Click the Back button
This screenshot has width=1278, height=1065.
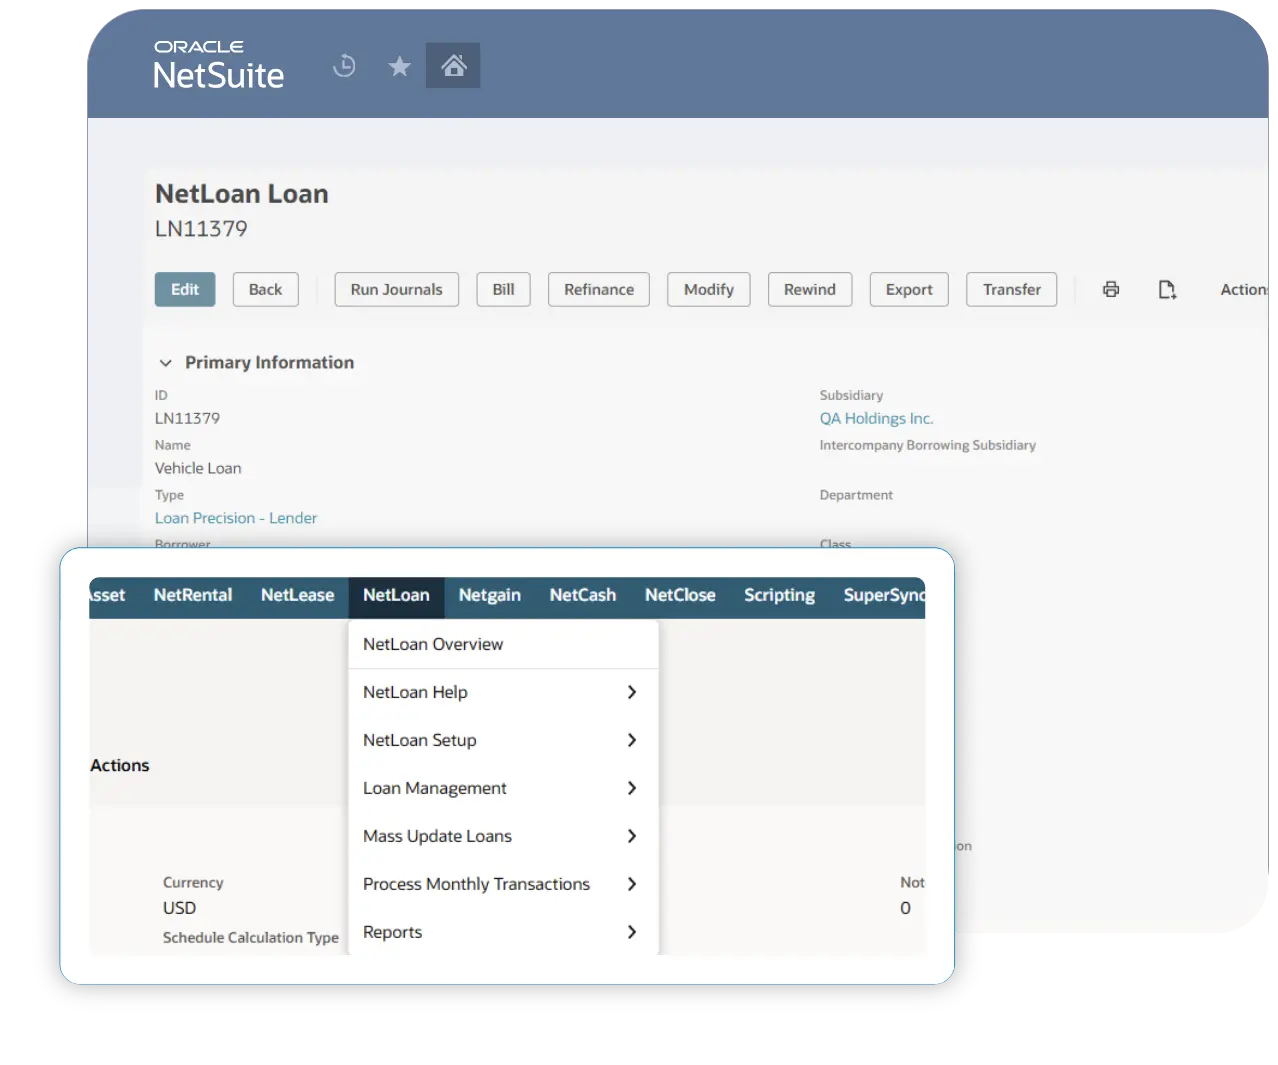(x=265, y=289)
